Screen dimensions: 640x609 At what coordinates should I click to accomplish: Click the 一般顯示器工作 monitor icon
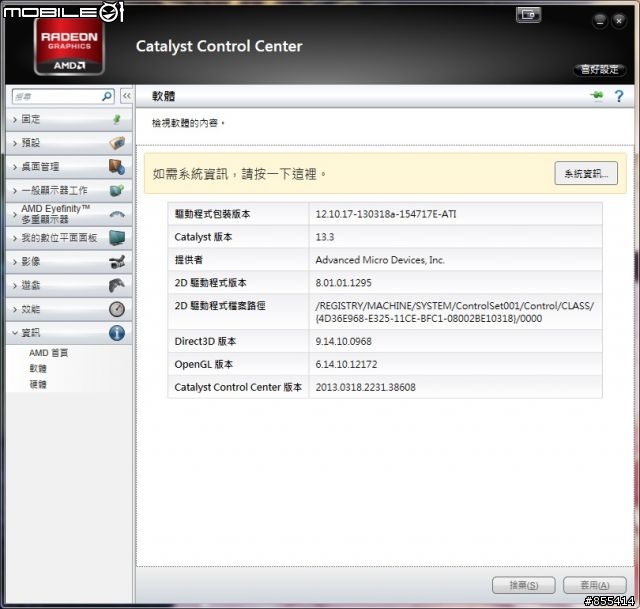(x=117, y=190)
